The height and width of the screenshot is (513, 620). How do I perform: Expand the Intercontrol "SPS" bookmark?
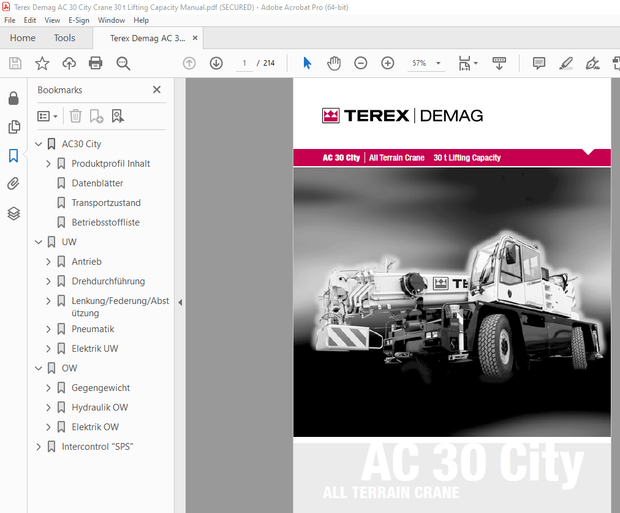38,447
